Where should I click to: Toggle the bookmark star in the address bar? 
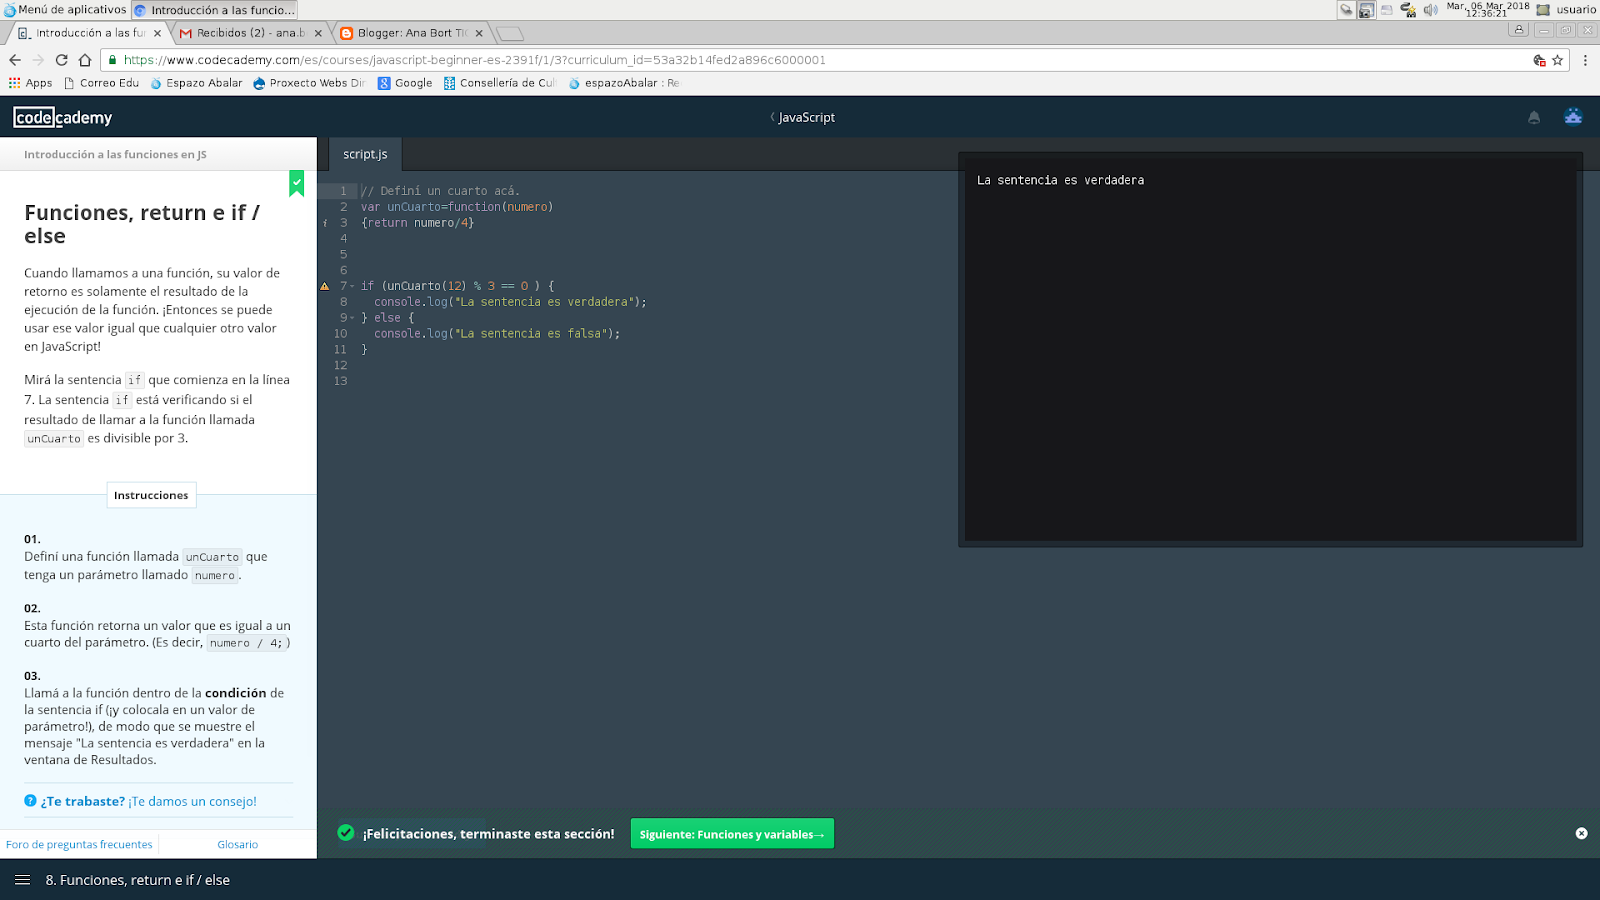pos(1557,59)
